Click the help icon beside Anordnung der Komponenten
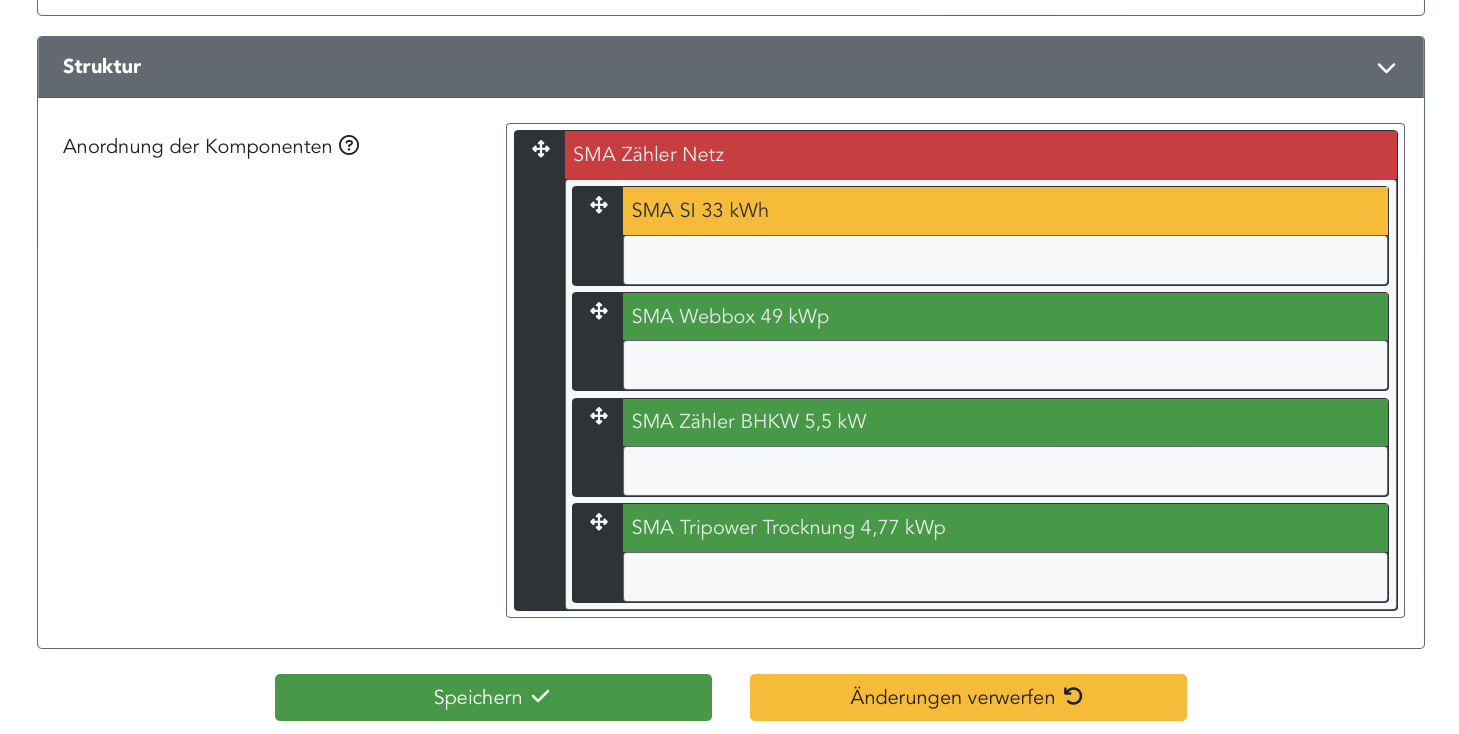The height and width of the screenshot is (734, 1459). (x=349, y=146)
